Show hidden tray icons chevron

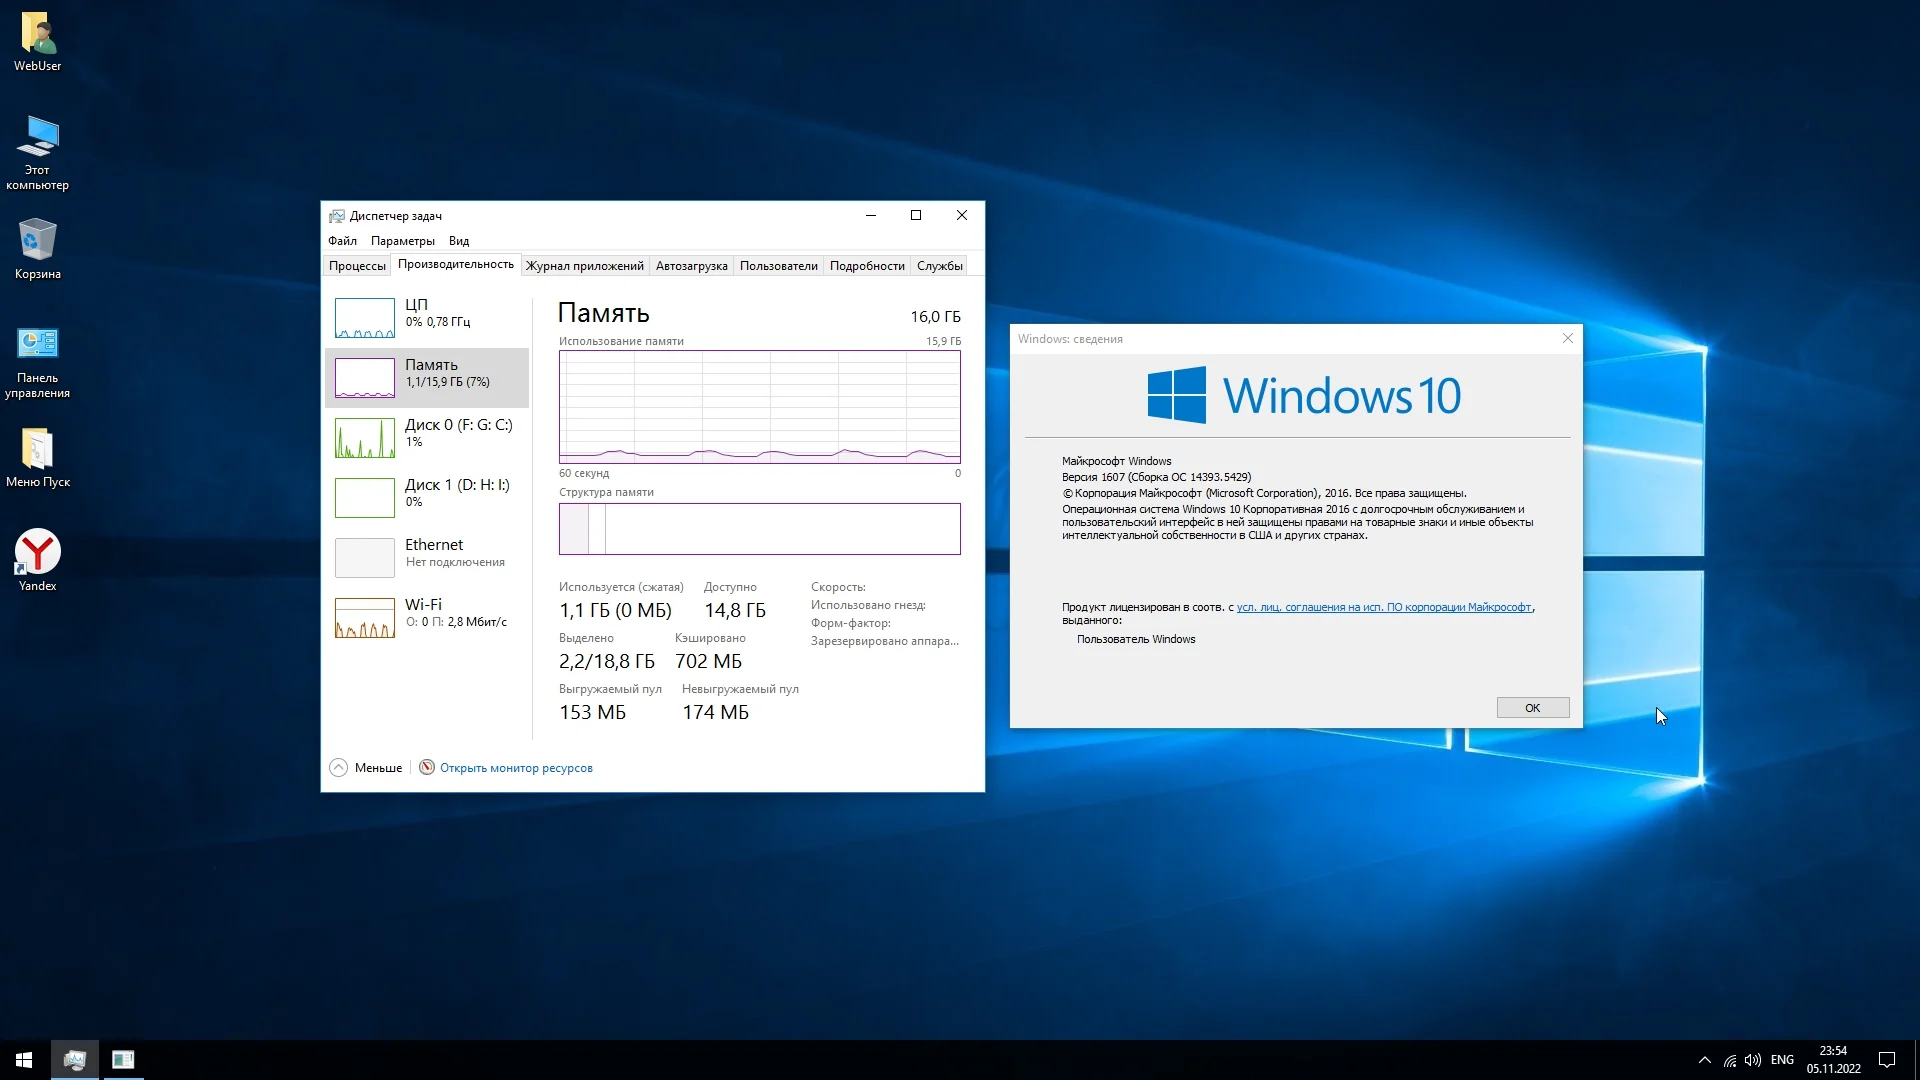tap(1704, 1060)
